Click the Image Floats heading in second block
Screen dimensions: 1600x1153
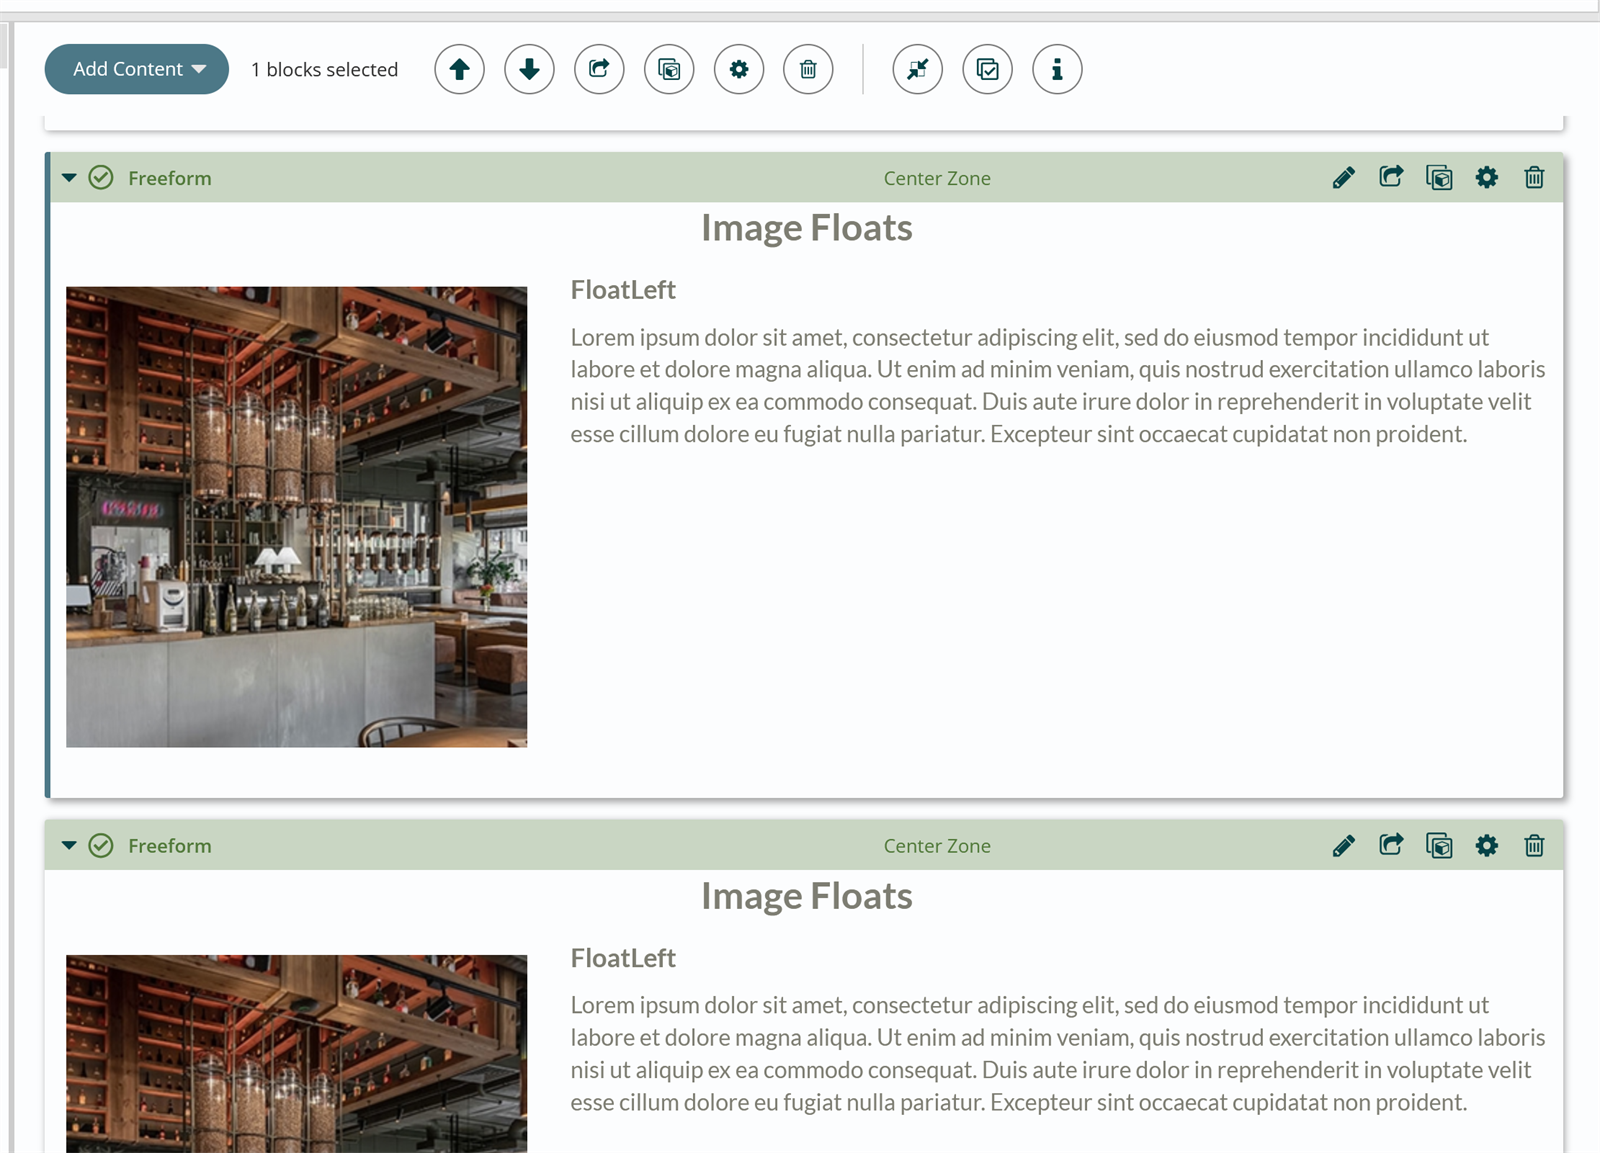coord(807,896)
